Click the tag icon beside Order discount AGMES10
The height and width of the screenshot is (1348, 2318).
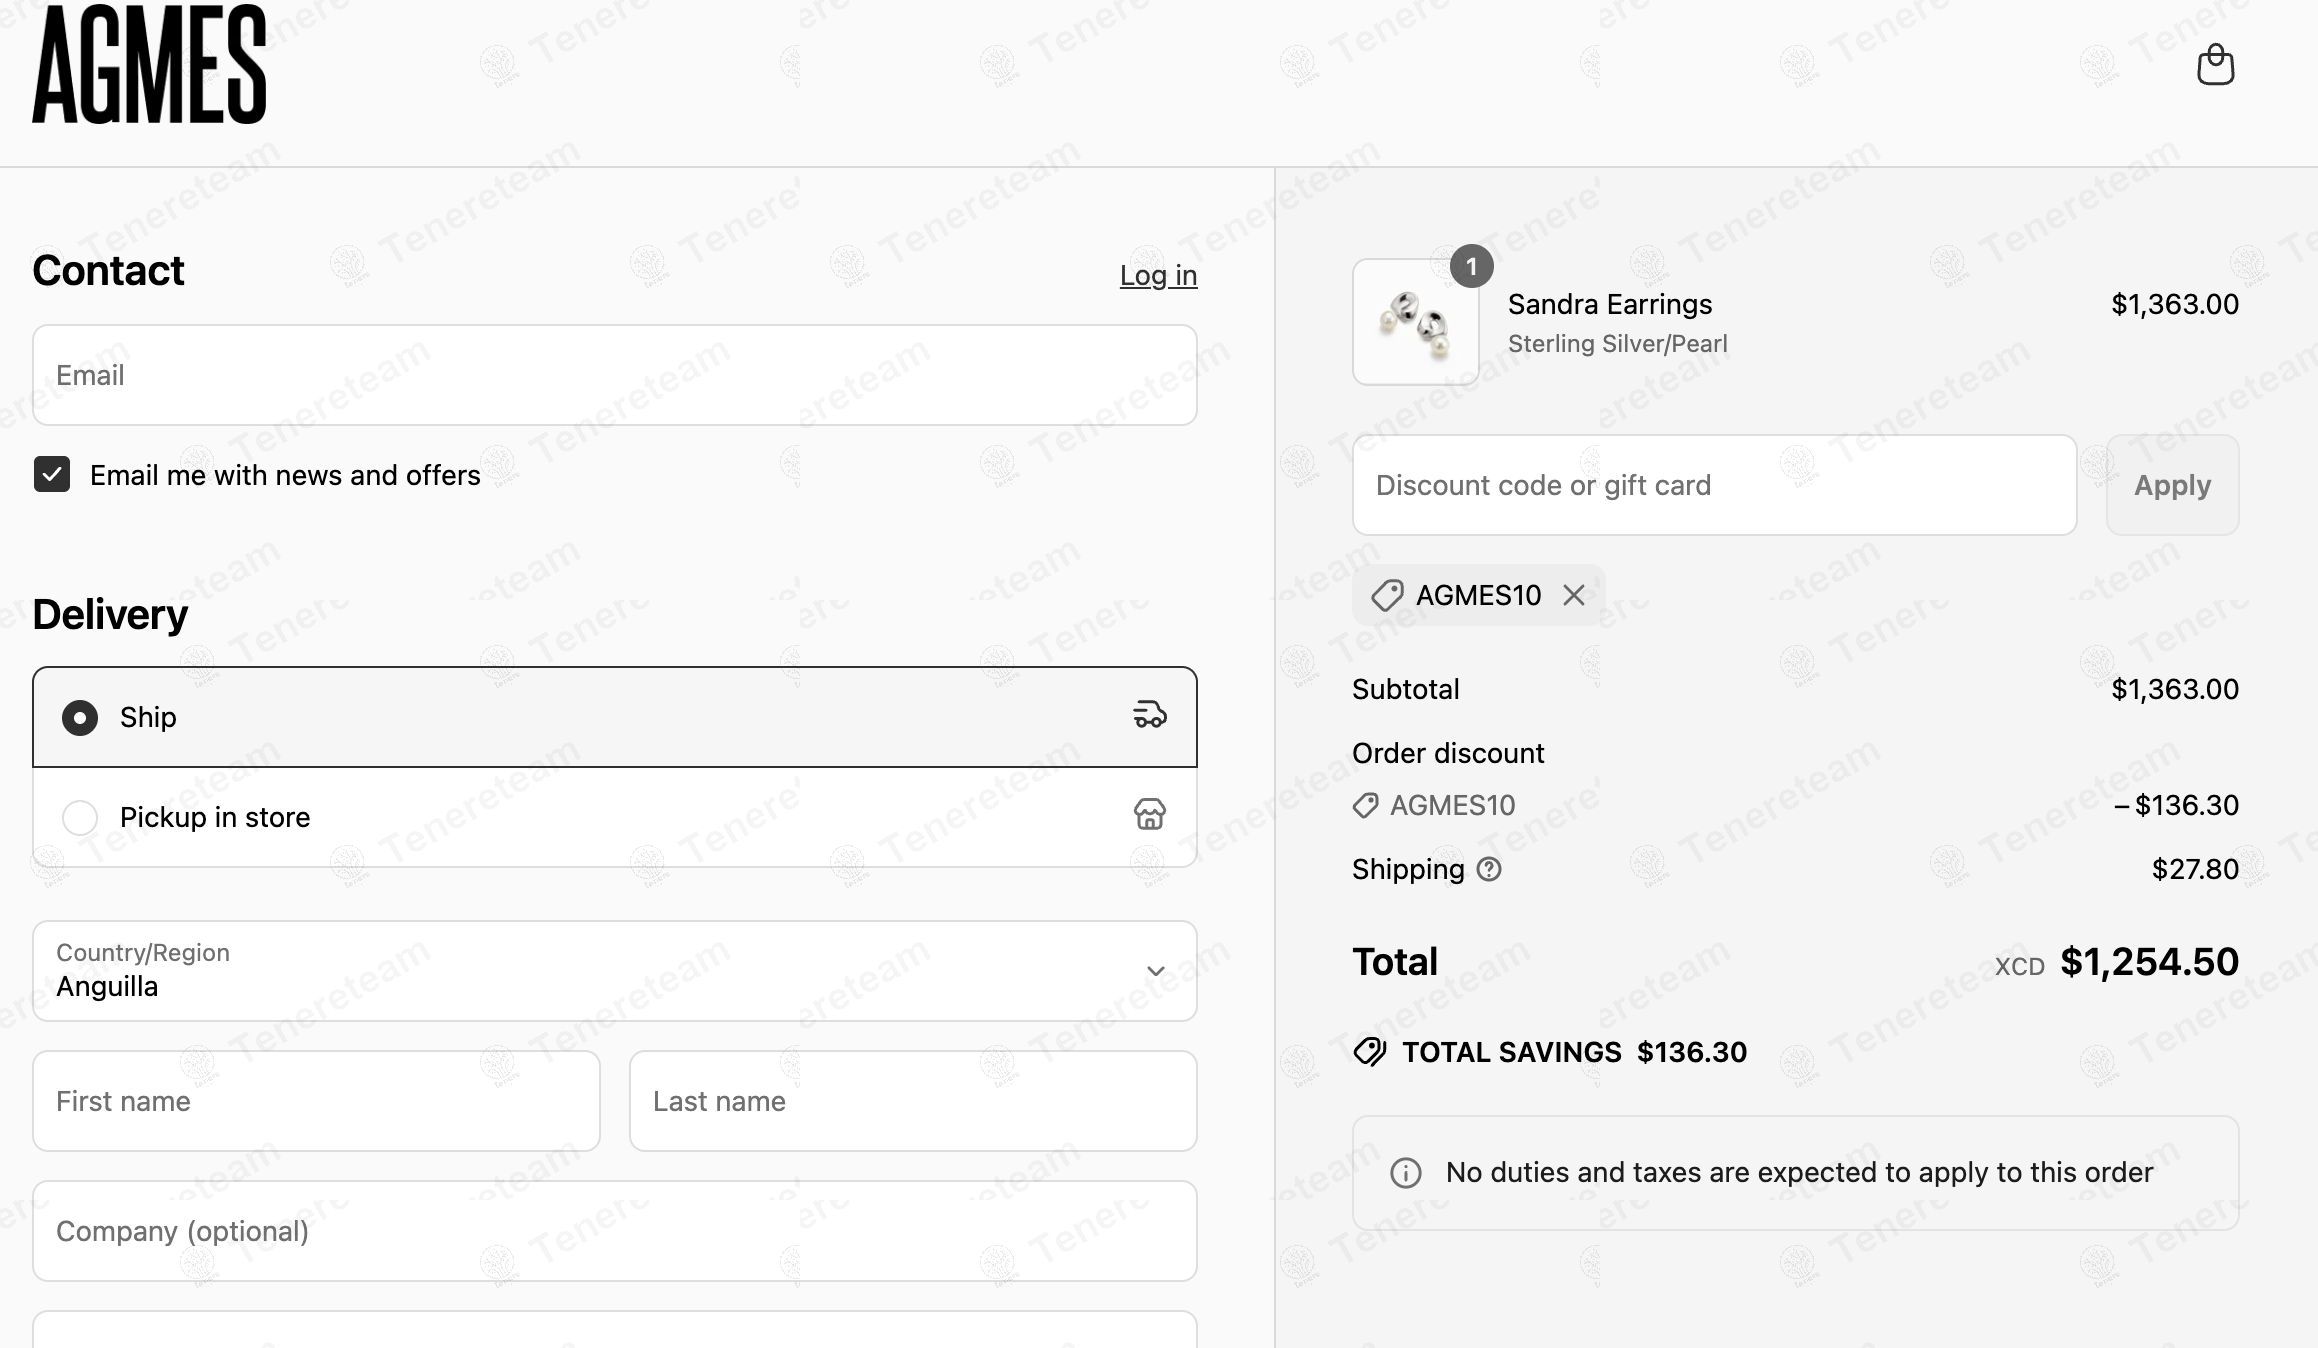coord(1366,805)
